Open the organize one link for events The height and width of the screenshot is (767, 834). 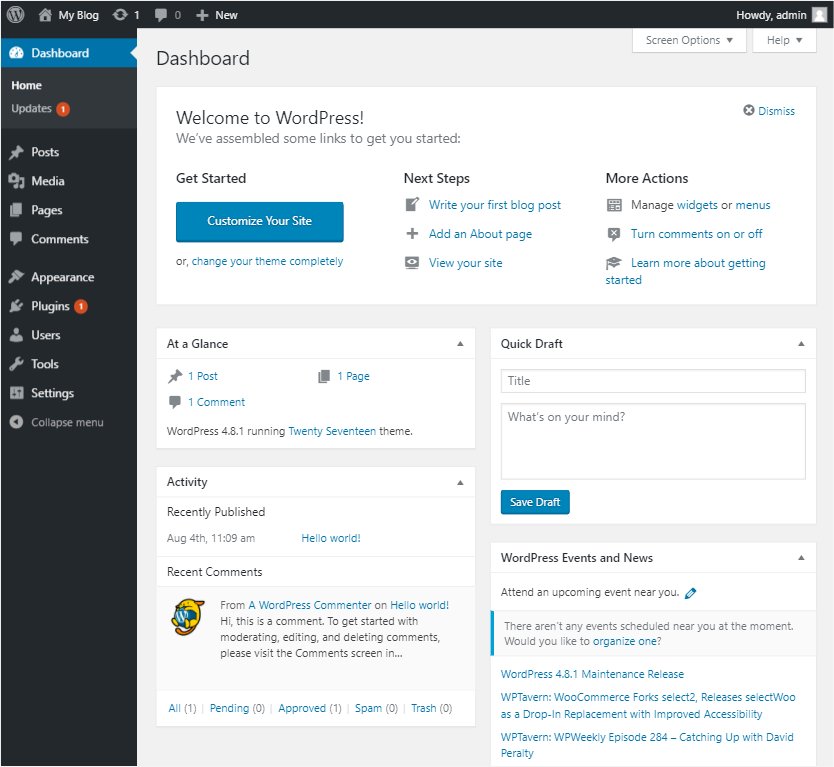625,641
